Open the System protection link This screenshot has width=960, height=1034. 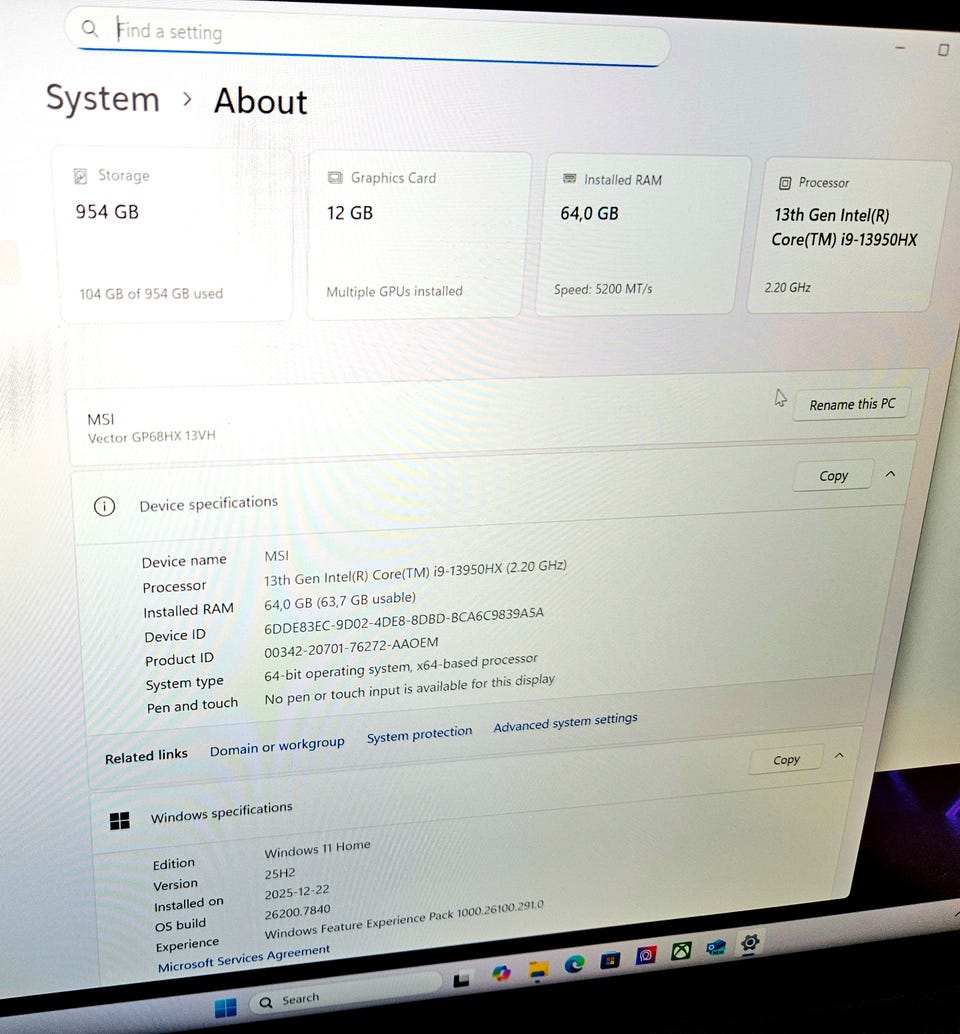[x=419, y=734]
